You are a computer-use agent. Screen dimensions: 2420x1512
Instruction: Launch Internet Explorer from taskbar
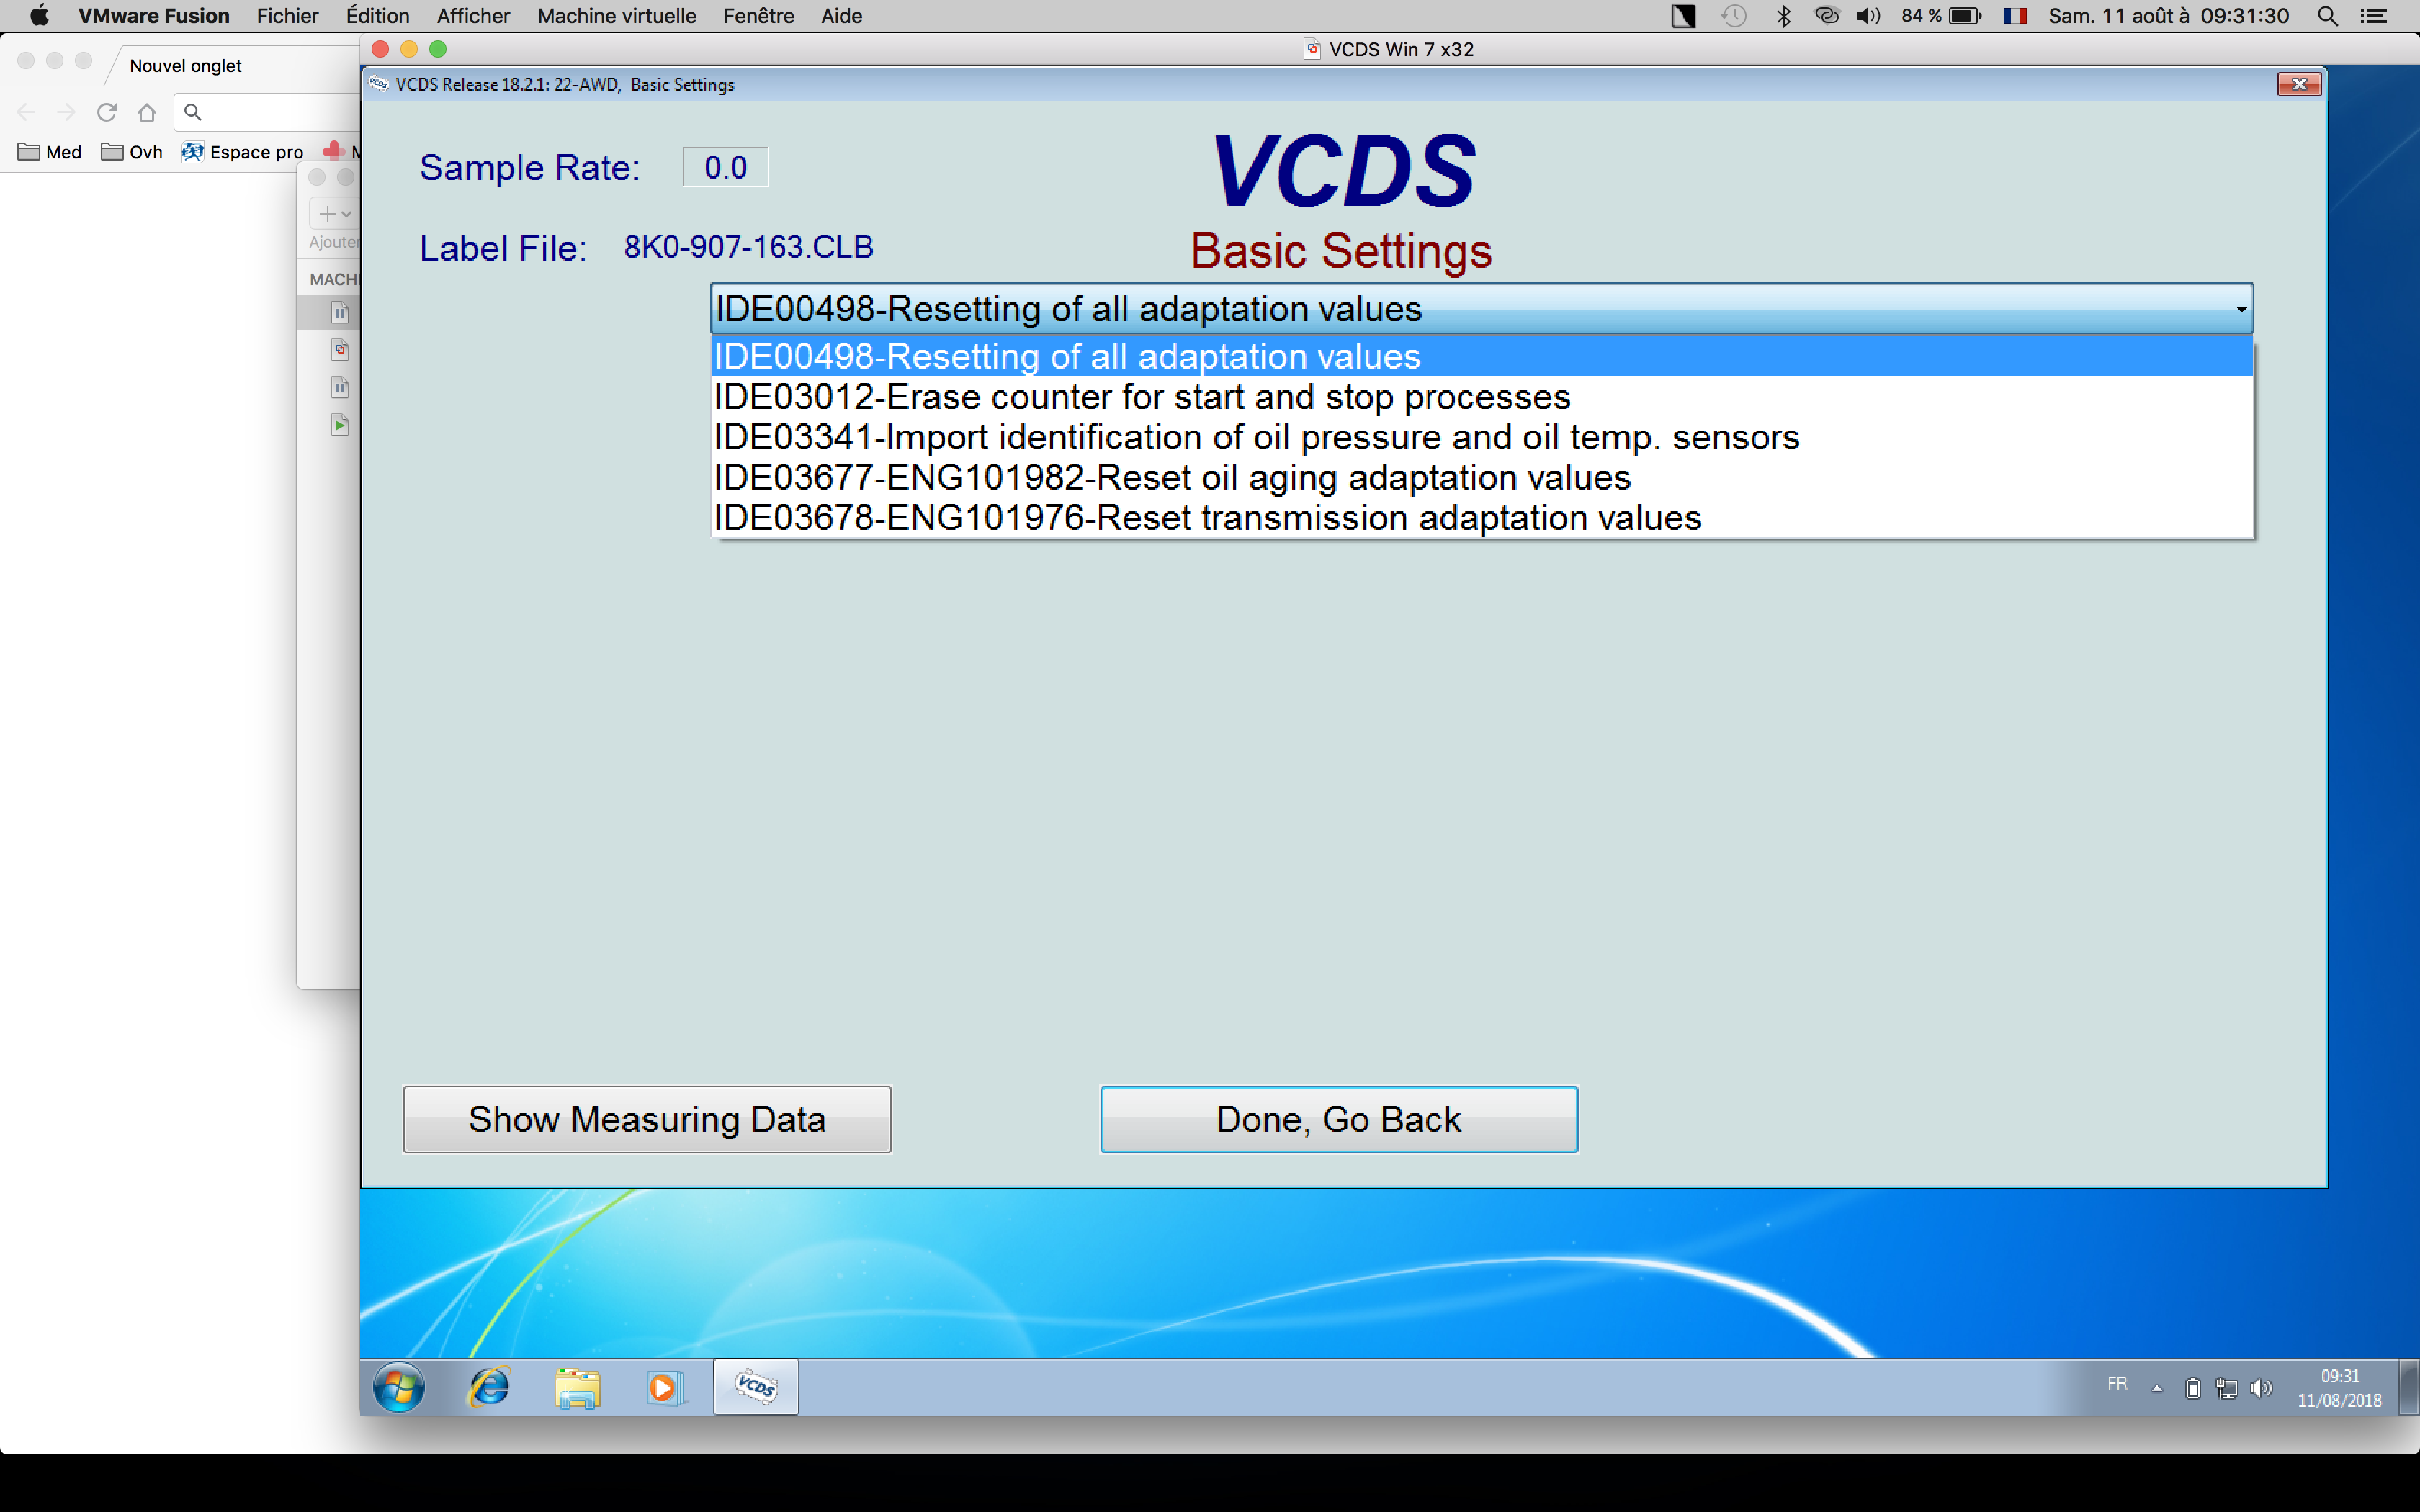[489, 1387]
